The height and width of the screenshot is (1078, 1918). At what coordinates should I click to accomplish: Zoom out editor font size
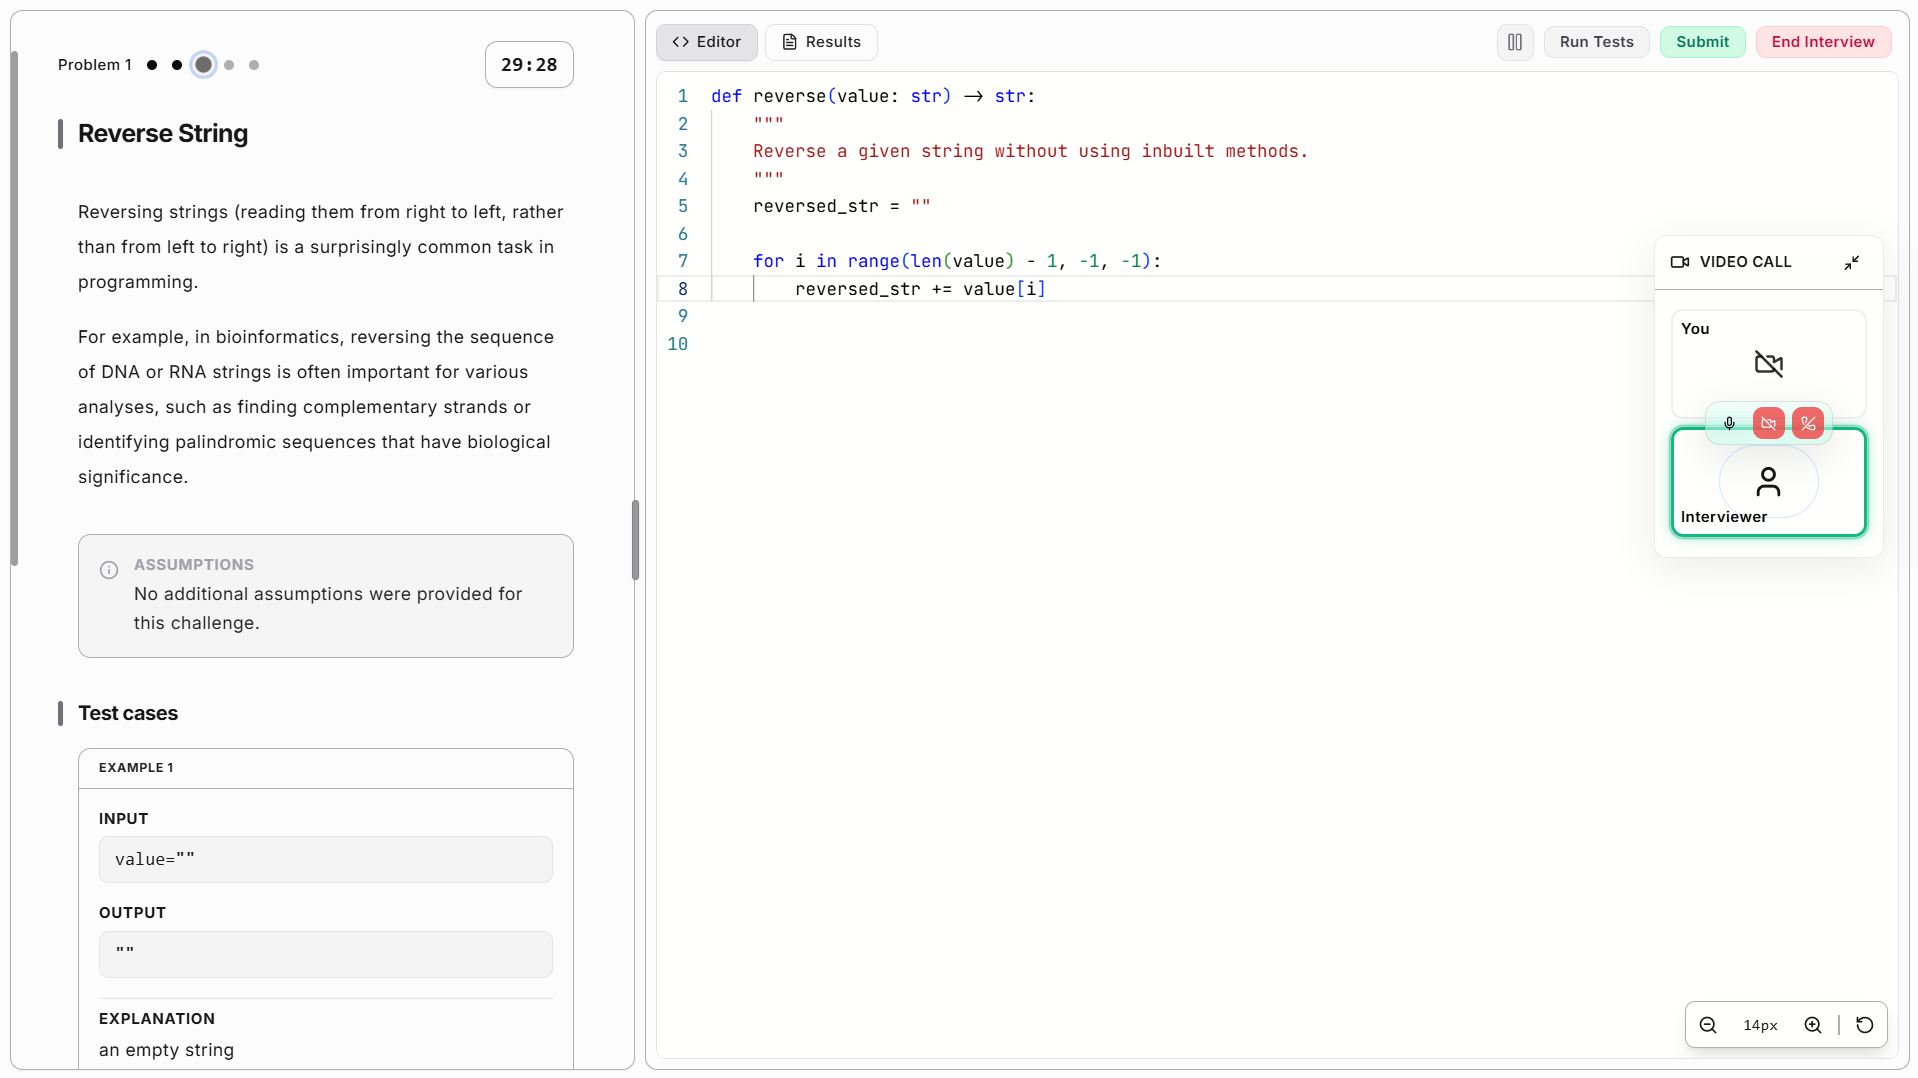point(1708,1025)
